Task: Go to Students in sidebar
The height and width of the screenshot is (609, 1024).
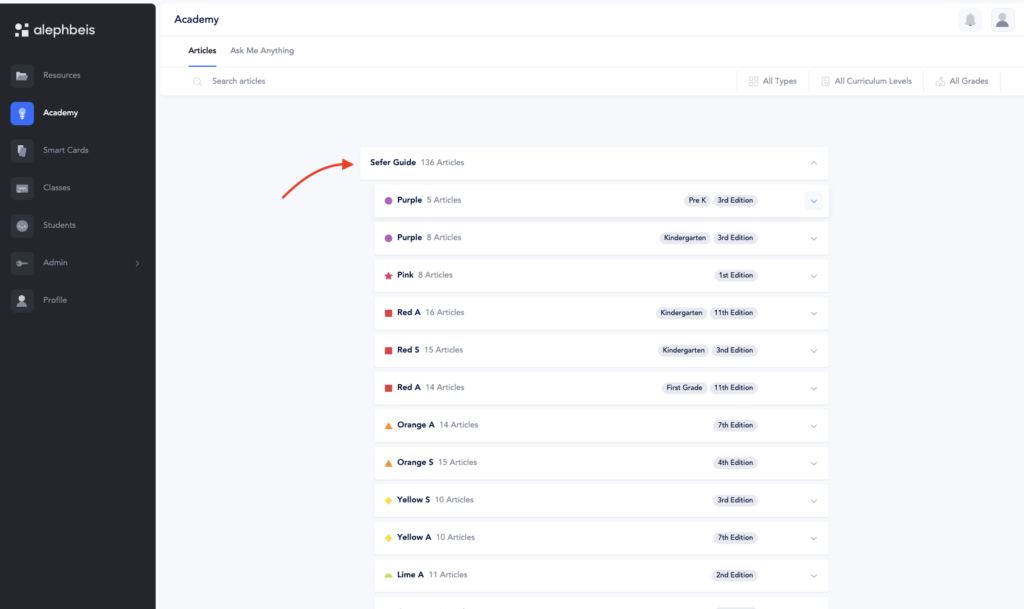Action: click(x=59, y=225)
